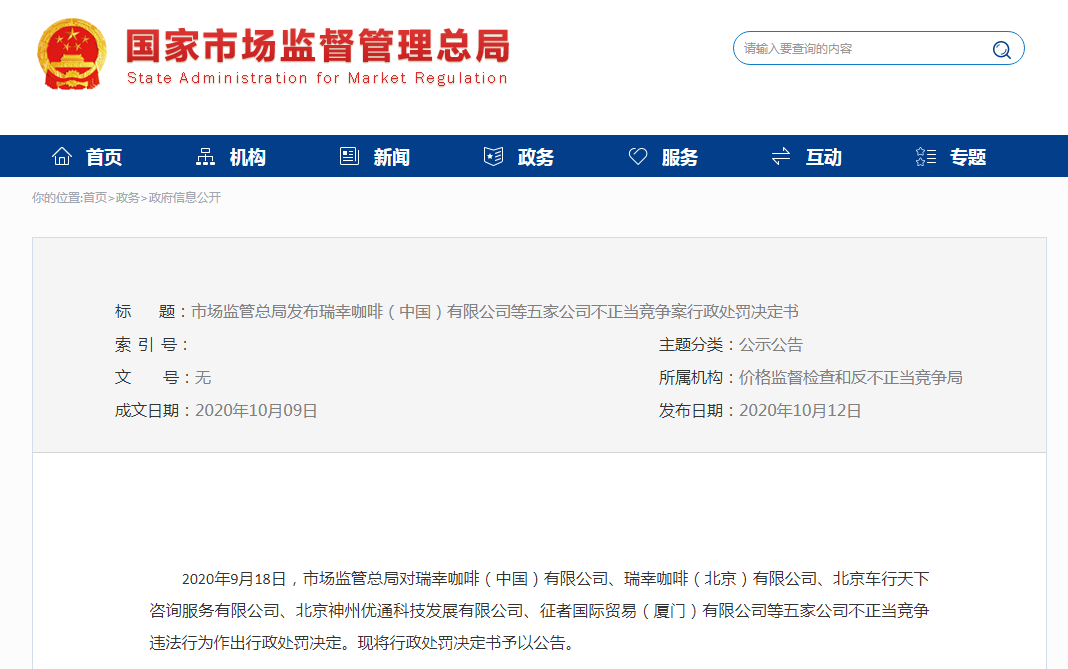Click the 价格监督检查和反不正当竞争局 department value
Viewport: 1068px width, 669px height.
tap(851, 377)
